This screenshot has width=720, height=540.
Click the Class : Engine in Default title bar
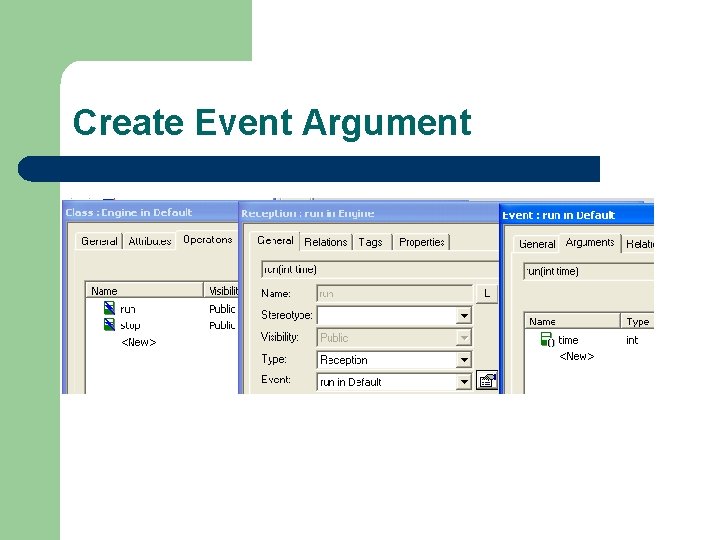point(150,213)
